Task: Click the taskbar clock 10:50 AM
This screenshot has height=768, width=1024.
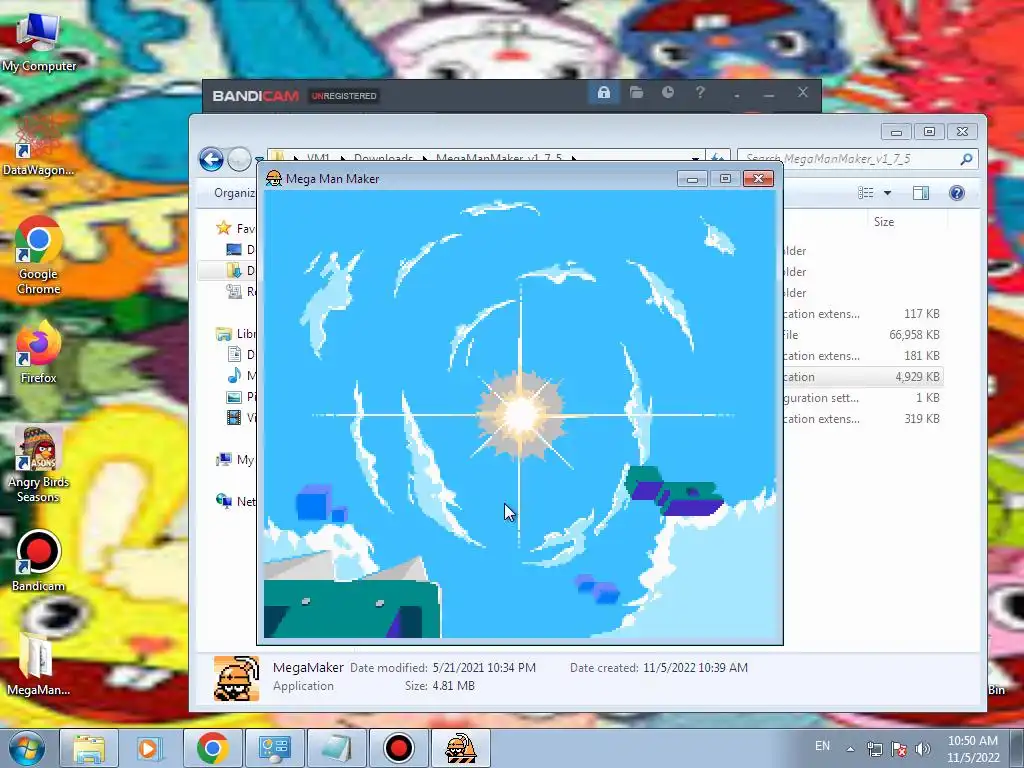Action: [973, 748]
